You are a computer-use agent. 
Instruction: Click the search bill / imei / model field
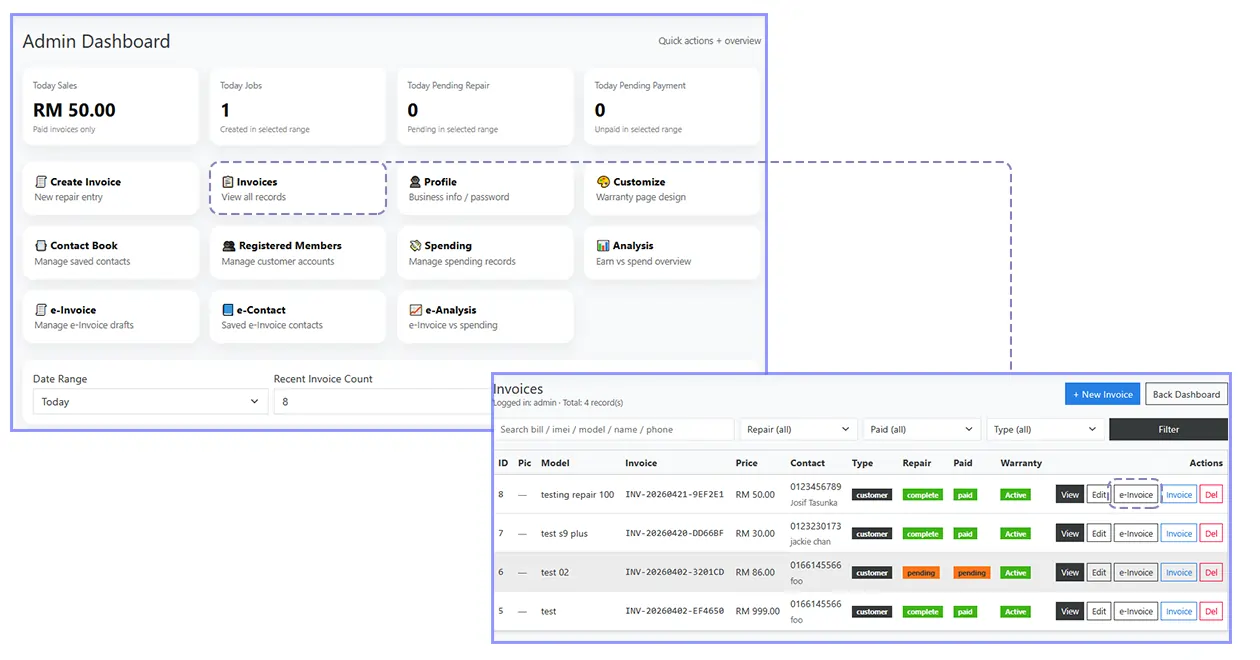(x=614, y=428)
